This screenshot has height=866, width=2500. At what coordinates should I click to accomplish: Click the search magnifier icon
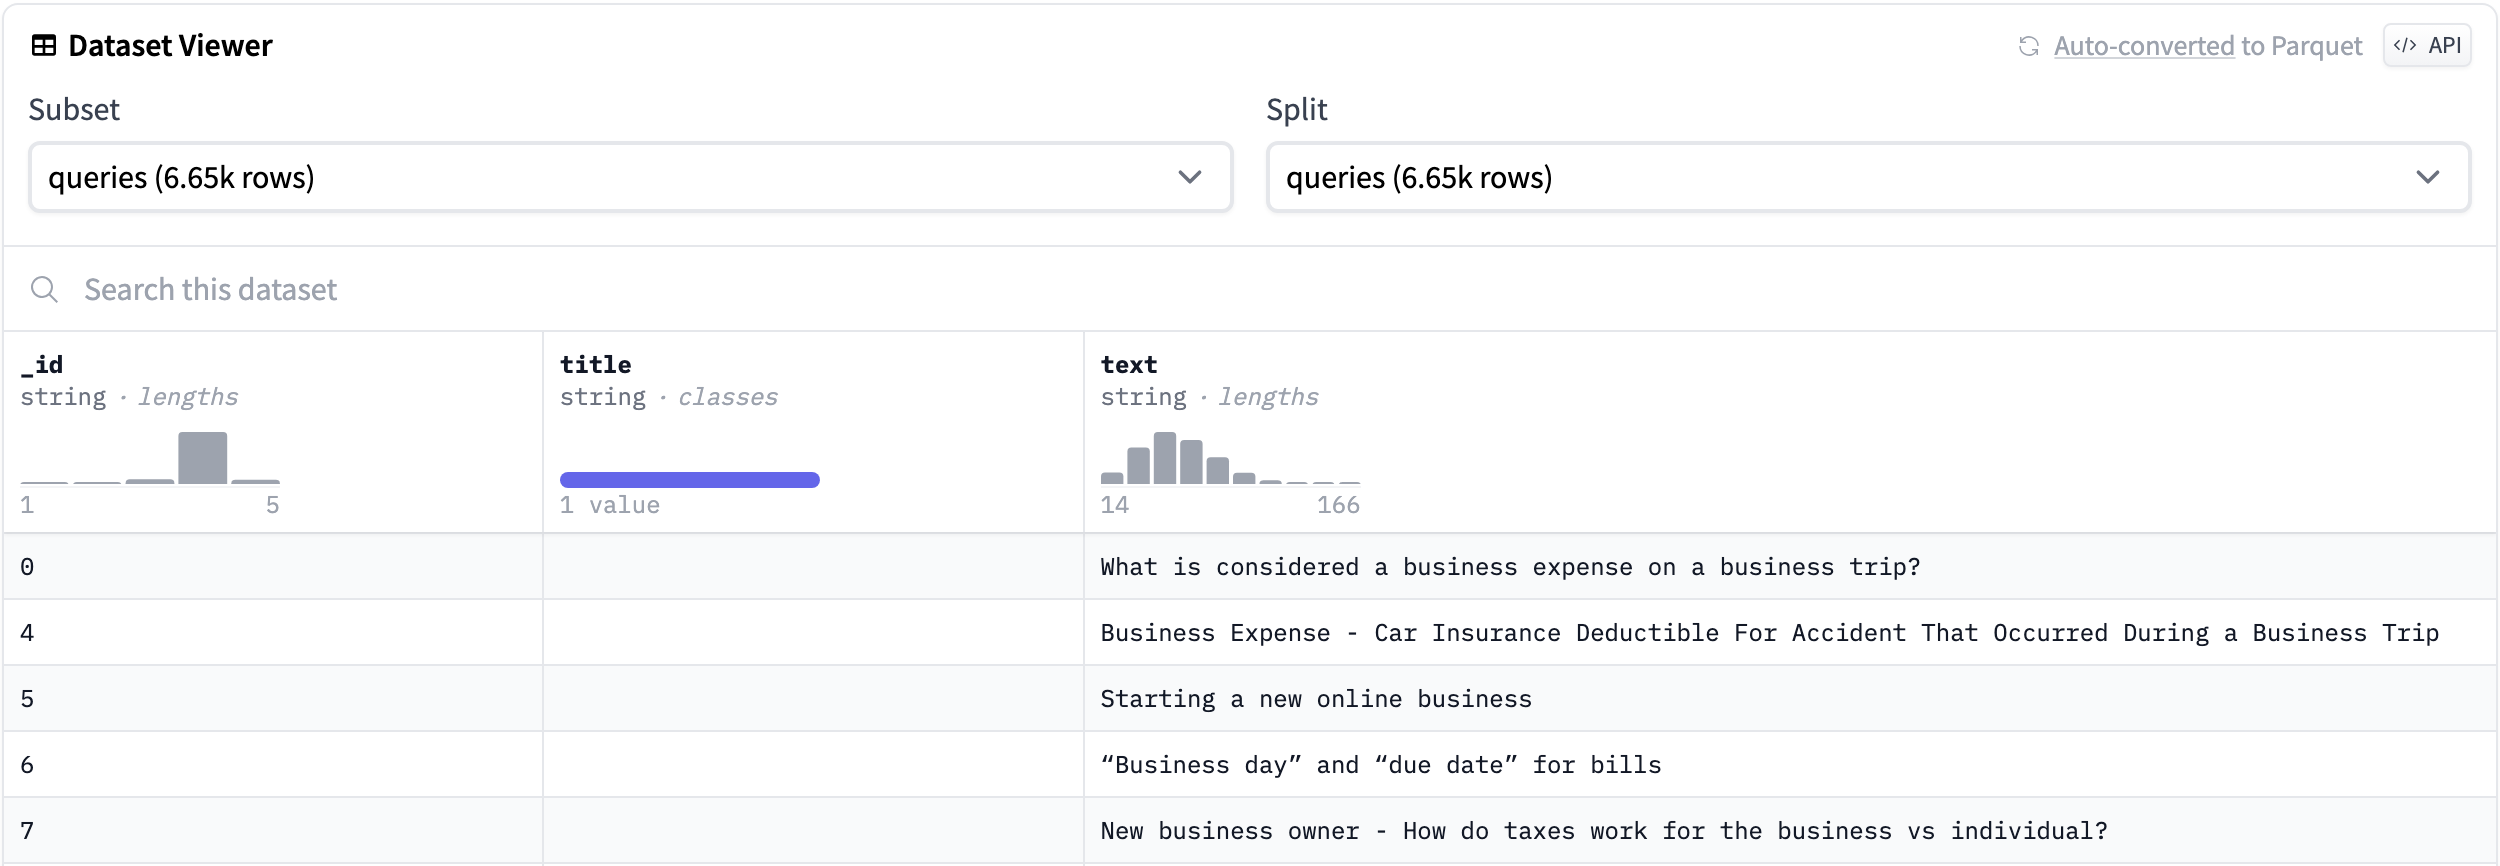pos(44,290)
